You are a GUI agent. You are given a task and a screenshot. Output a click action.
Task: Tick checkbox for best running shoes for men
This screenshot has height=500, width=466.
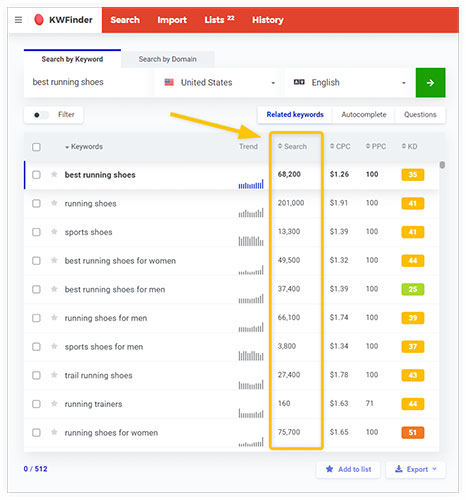[36, 289]
